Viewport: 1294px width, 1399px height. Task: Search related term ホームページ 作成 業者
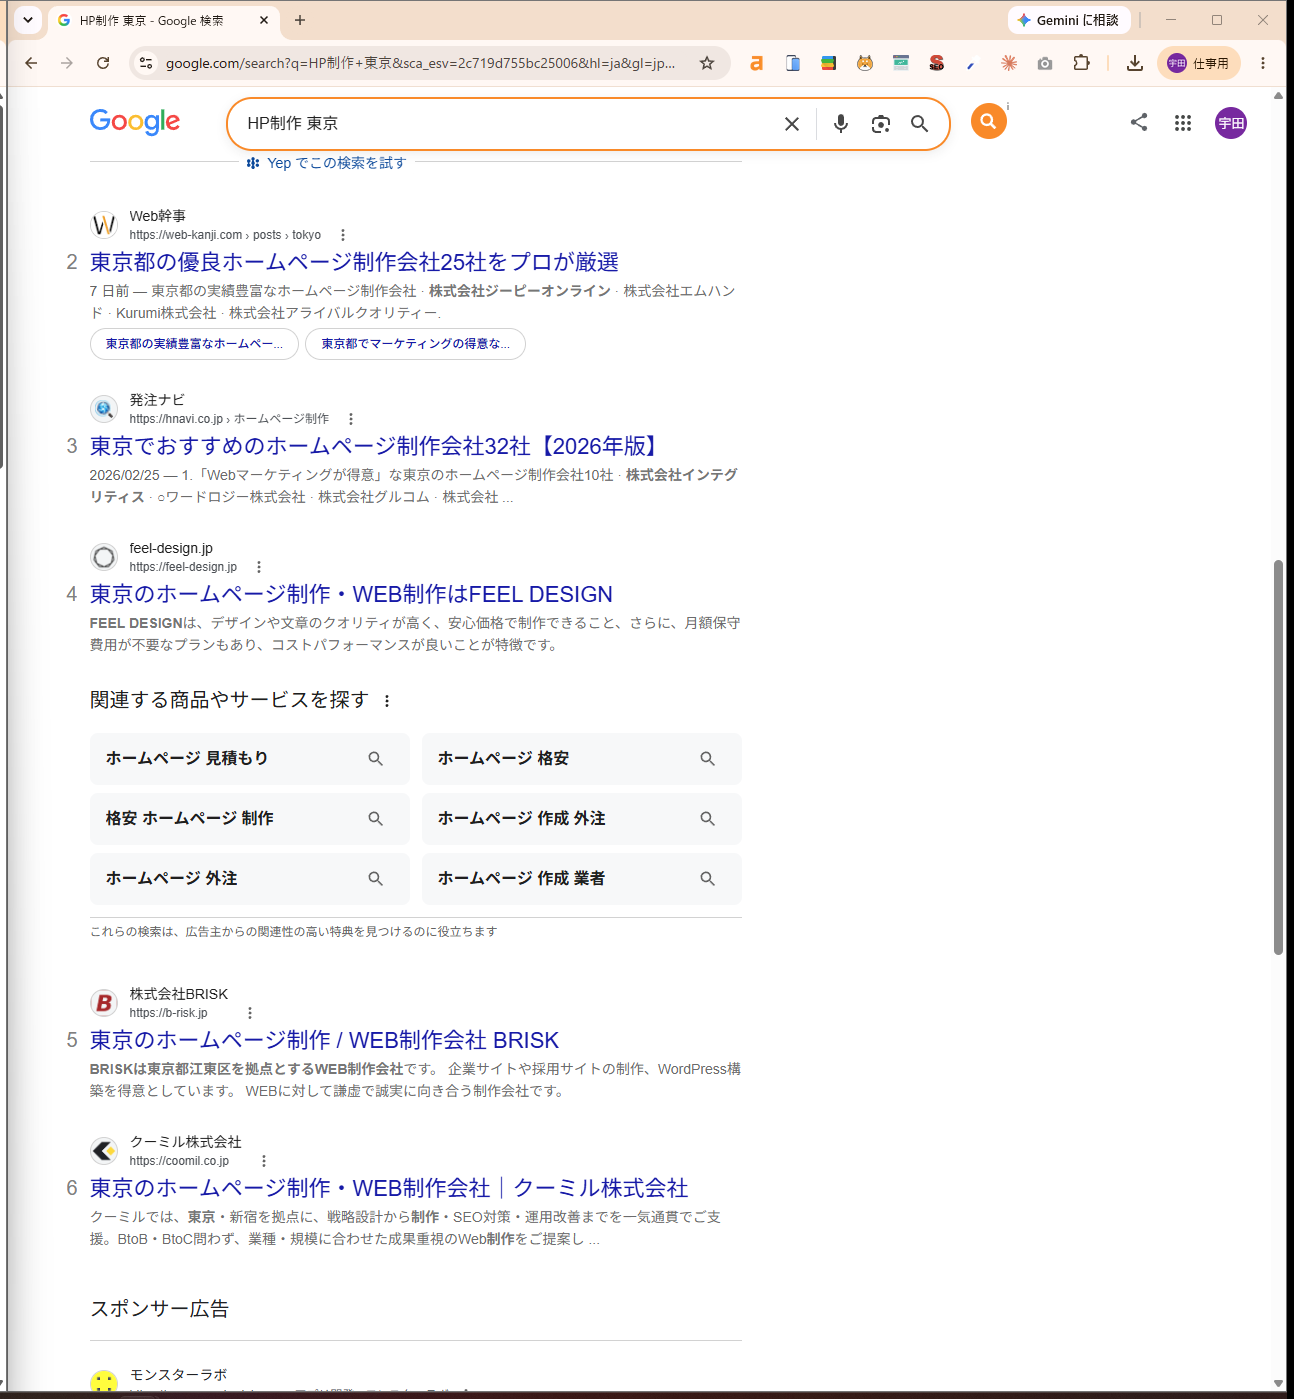pos(581,879)
